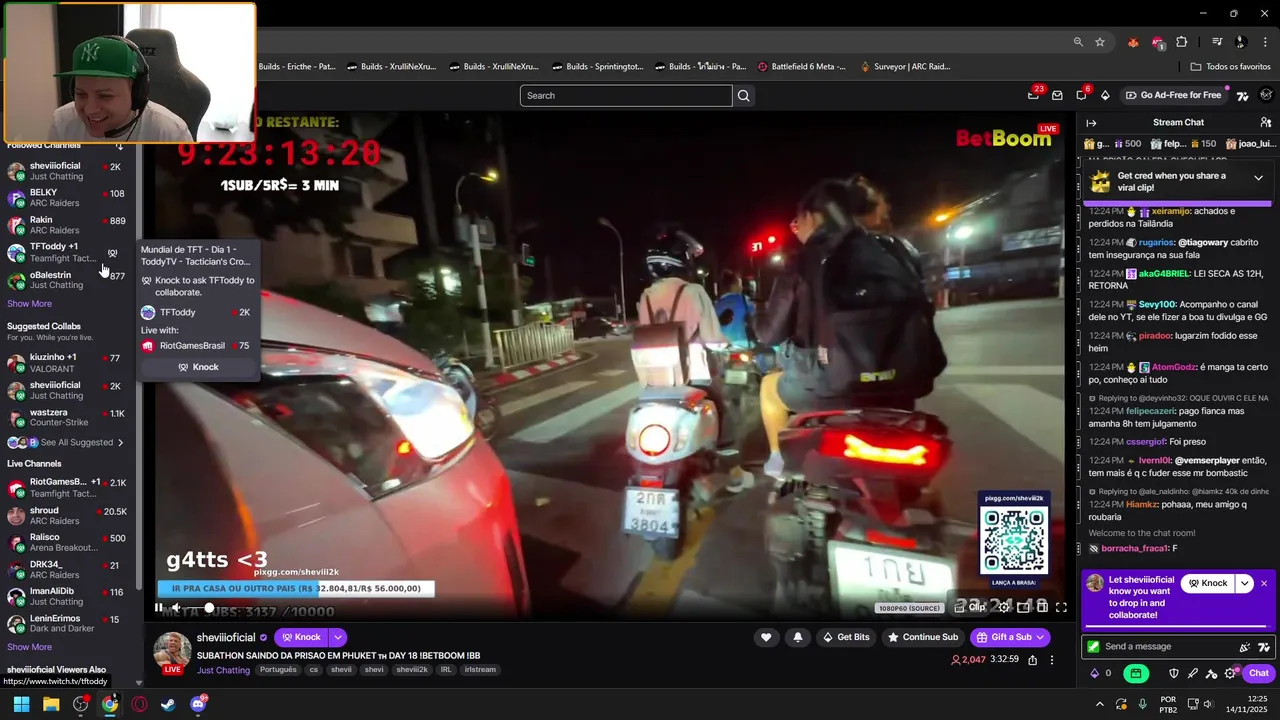Open the Twitch user avatar menu
1280x720 pixels.
click(1266, 95)
